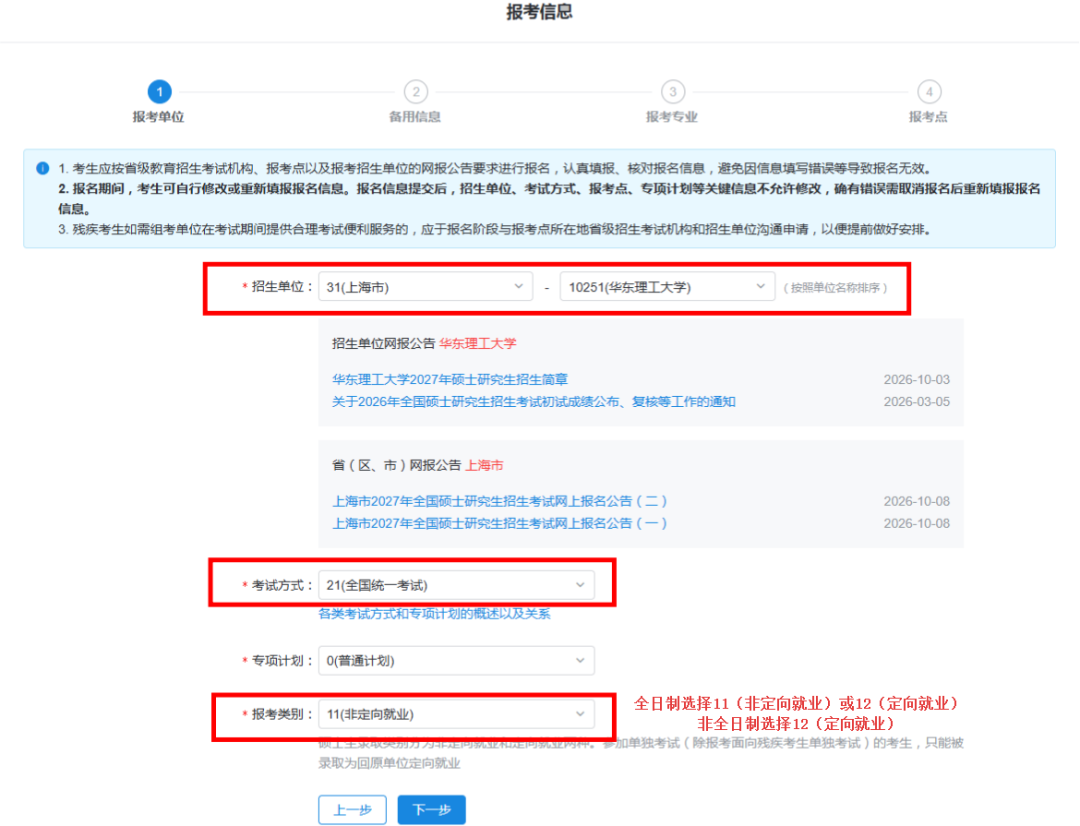Click the step 3 circle 报考专业
Screen dimensions: 1080x826
click(672, 92)
